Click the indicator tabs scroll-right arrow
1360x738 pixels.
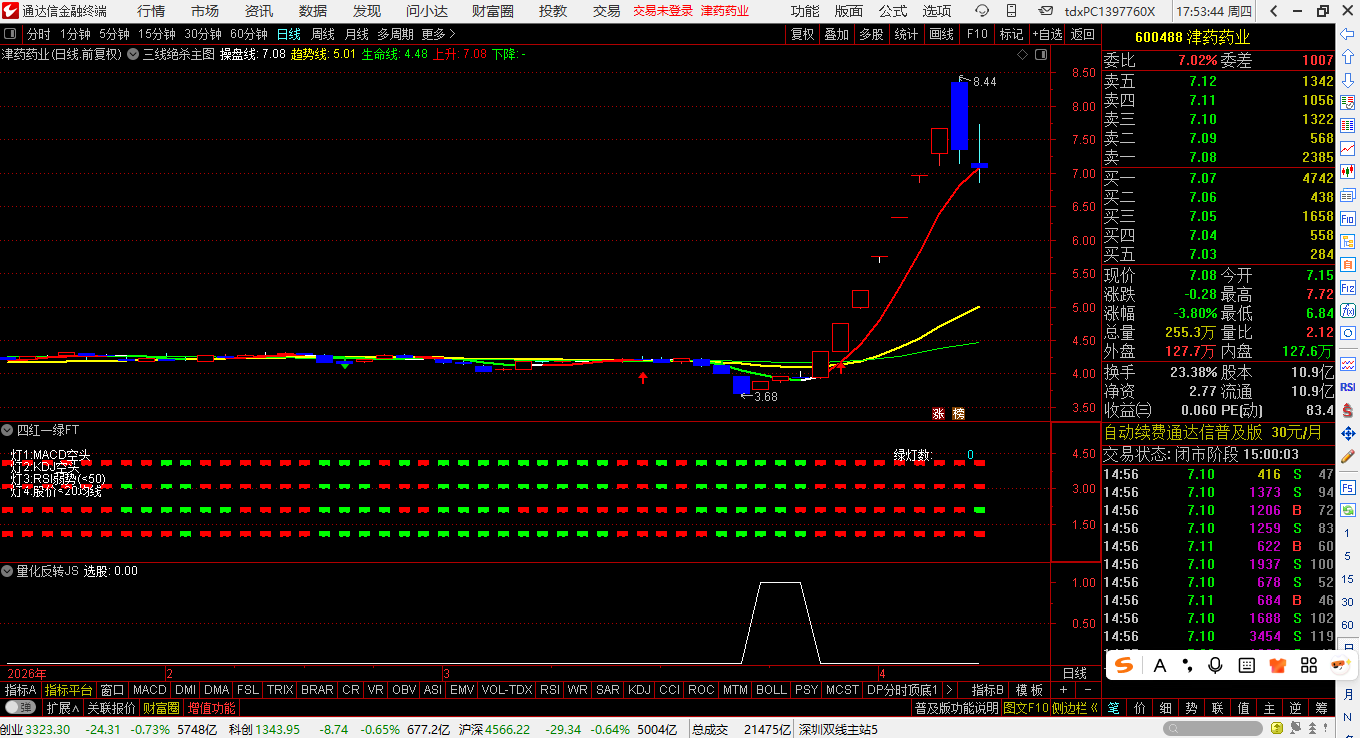point(948,690)
